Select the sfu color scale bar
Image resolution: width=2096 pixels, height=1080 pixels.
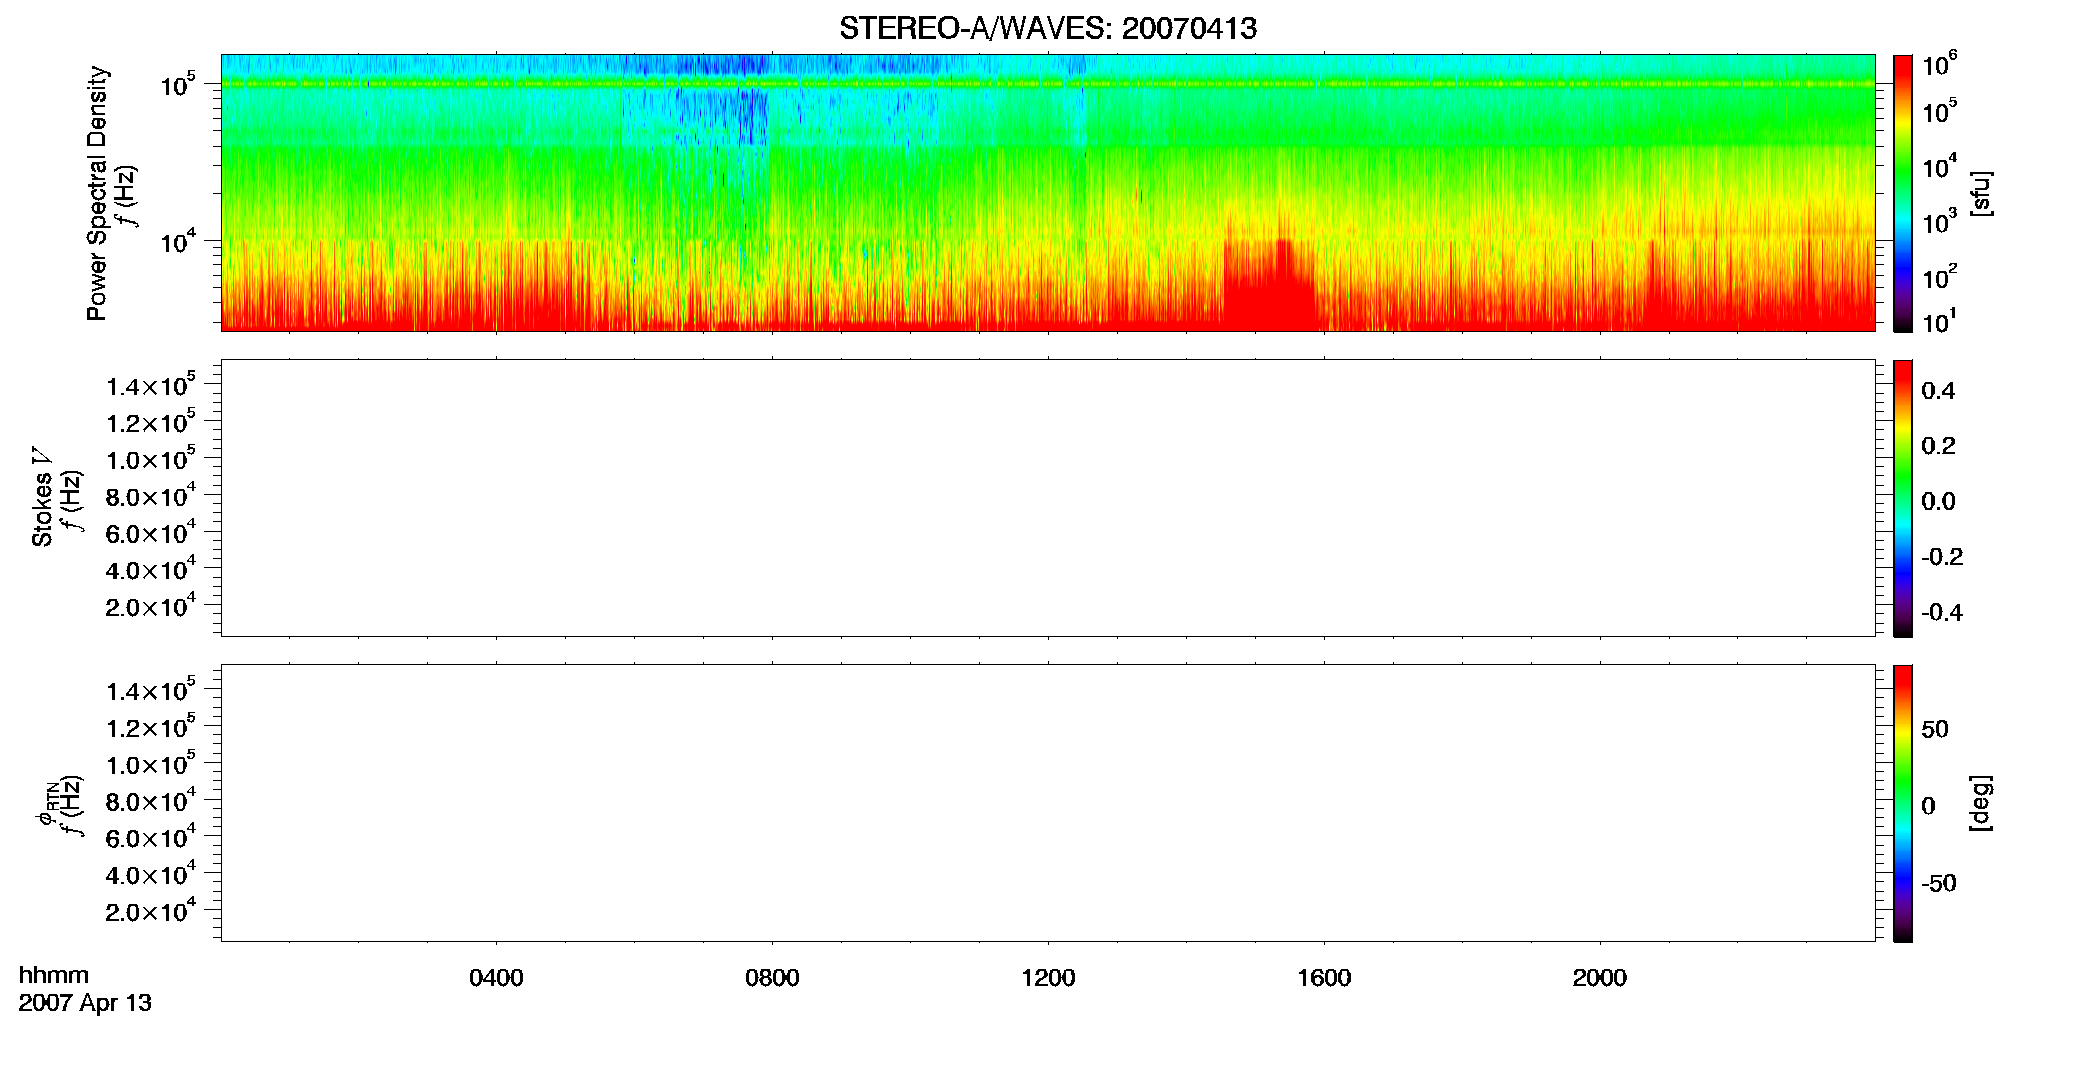click(x=1903, y=193)
